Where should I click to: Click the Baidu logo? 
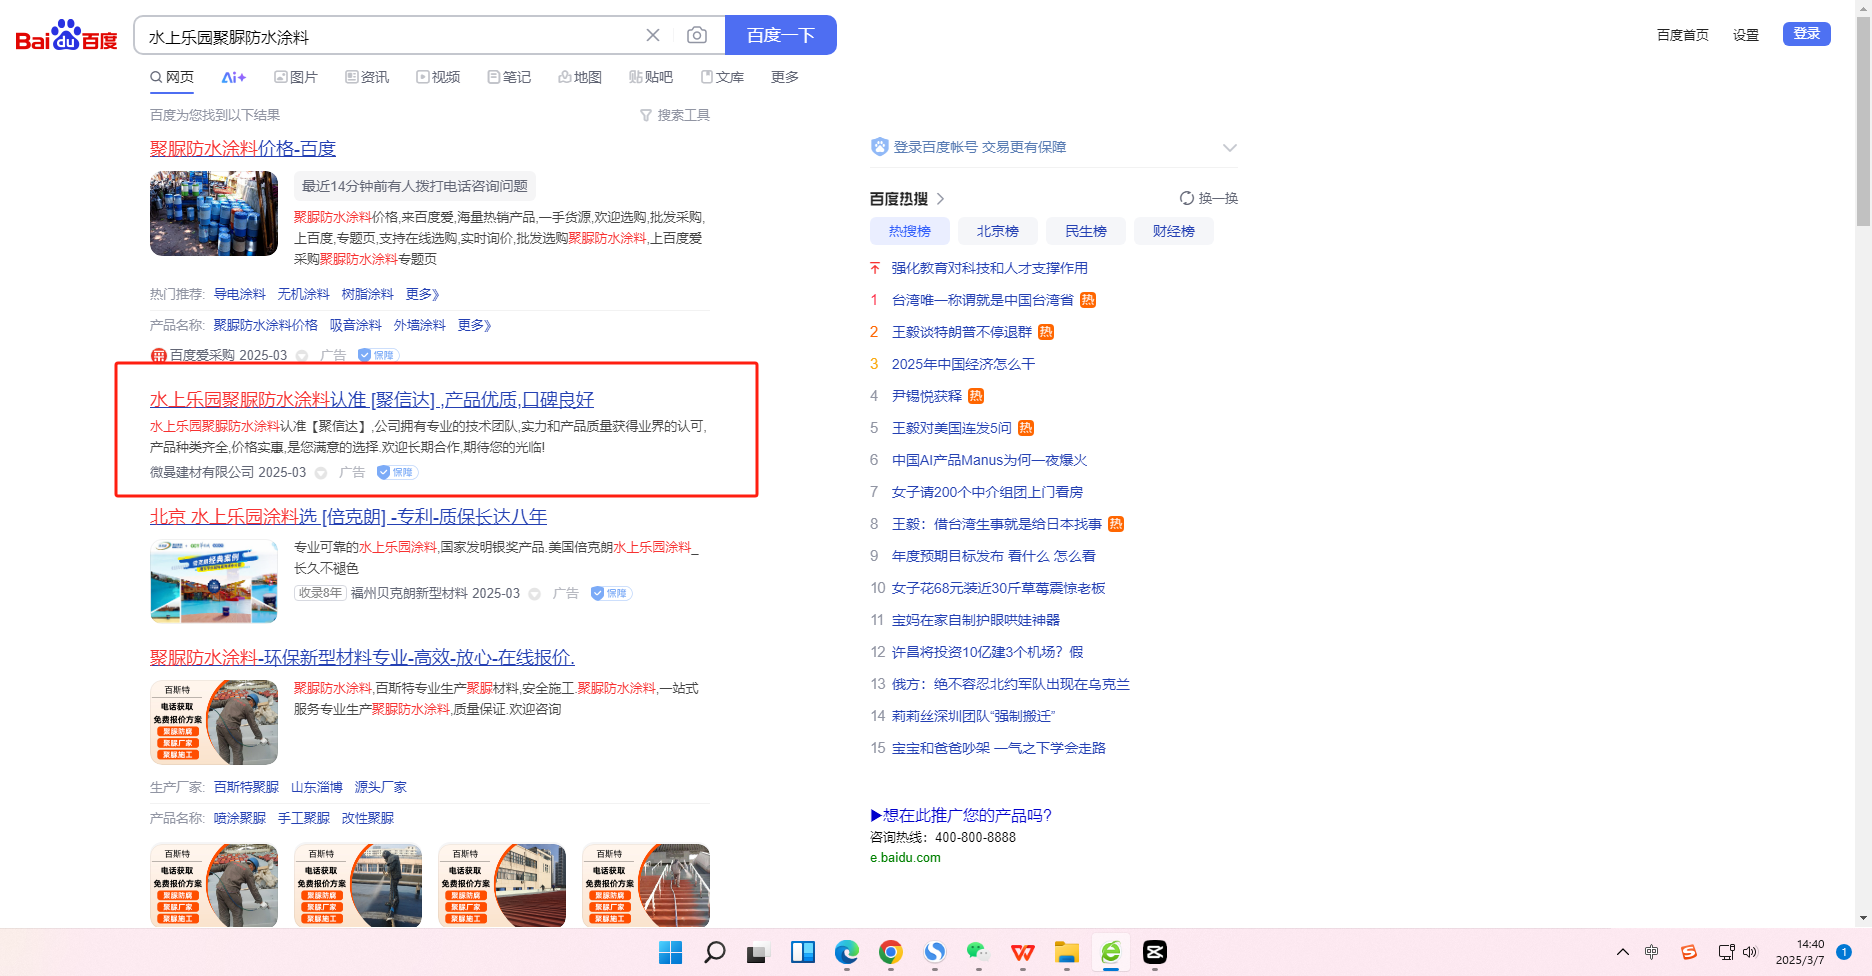66,36
